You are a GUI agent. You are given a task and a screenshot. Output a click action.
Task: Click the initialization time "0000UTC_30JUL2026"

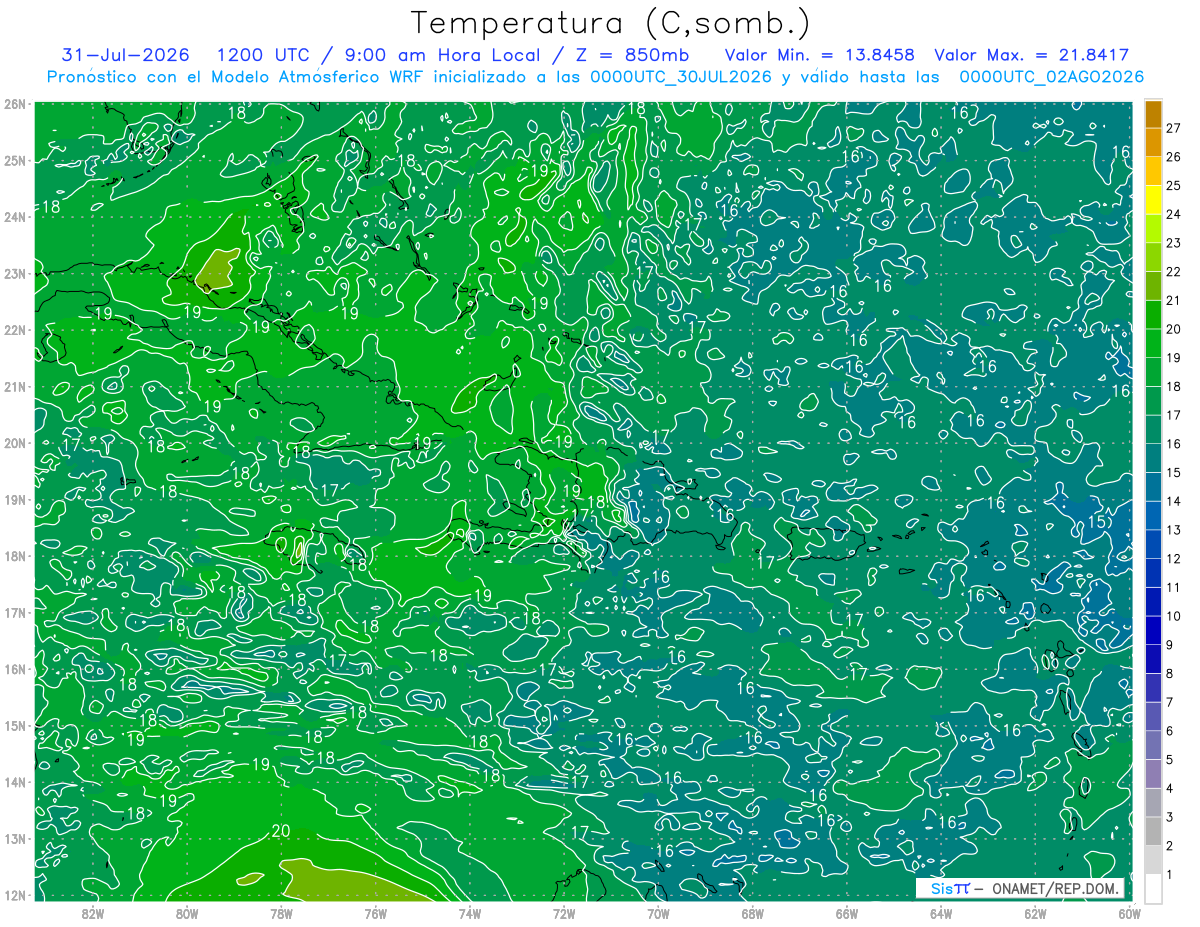pyautogui.click(x=681, y=77)
